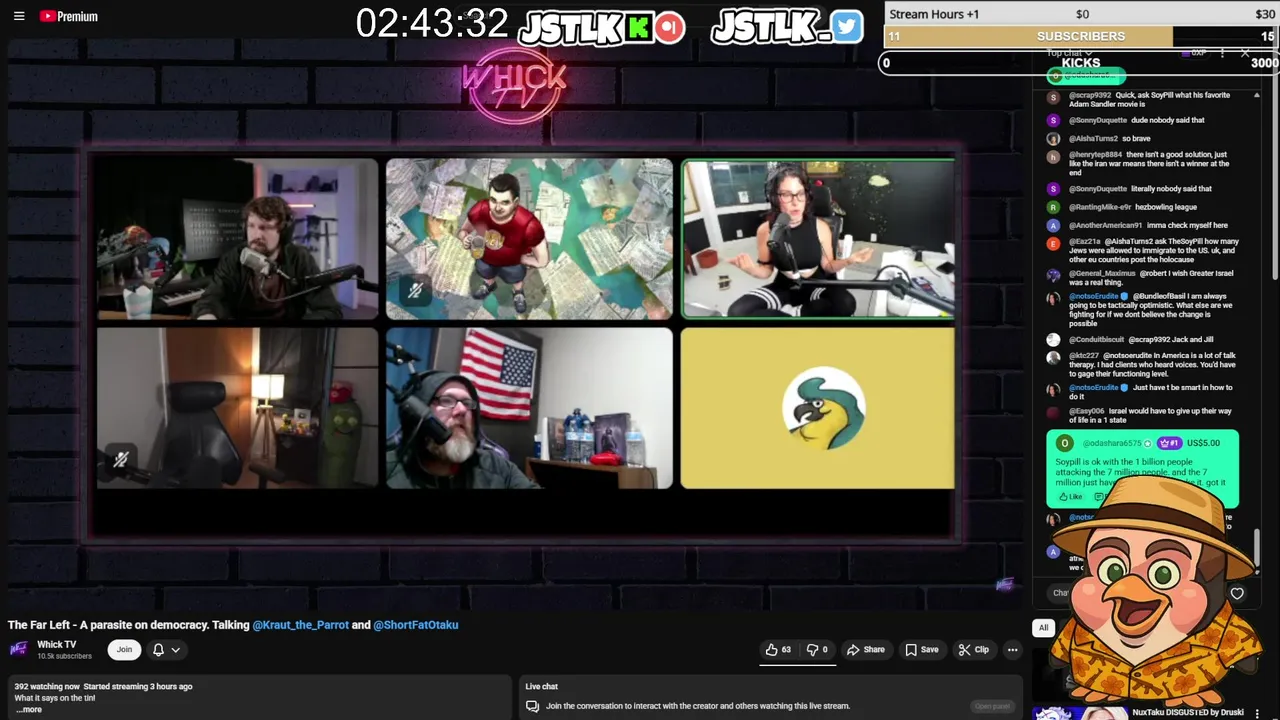Open options for NuxTaku recommended video
The width and height of the screenshot is (1280, 720).
(x=1257, y=713)
